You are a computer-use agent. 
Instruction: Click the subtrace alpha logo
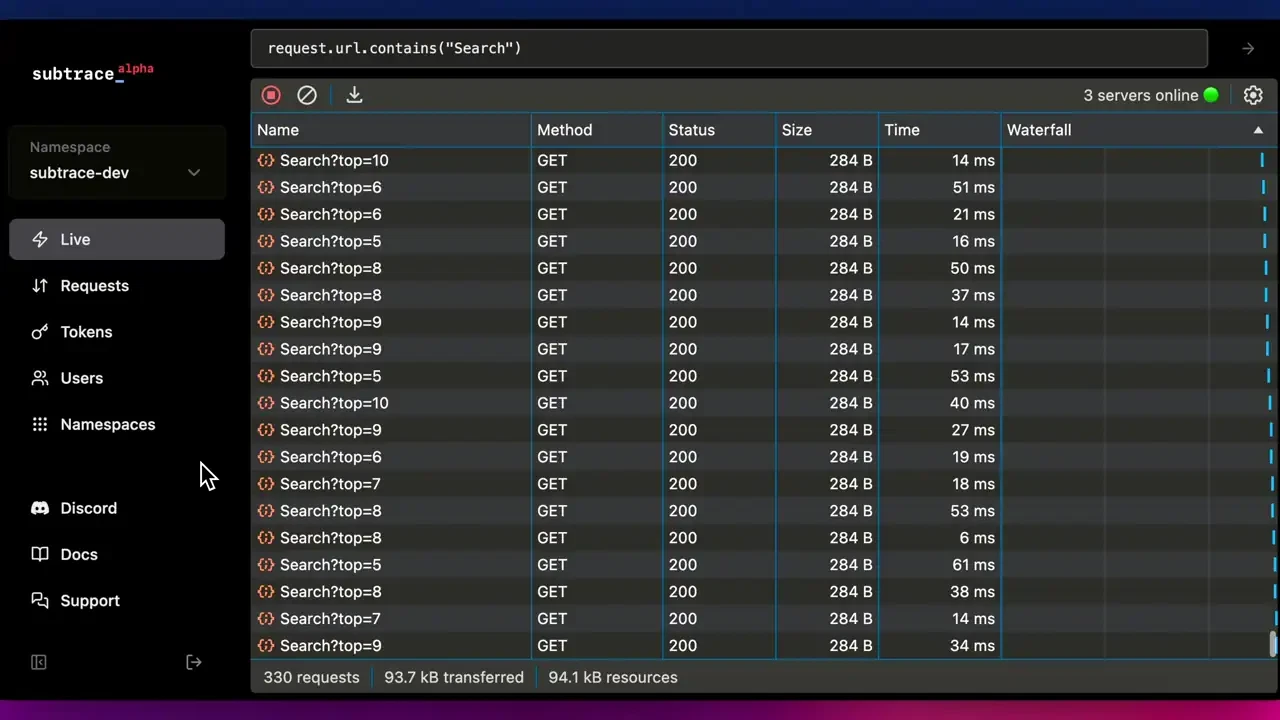pos(93,72)
